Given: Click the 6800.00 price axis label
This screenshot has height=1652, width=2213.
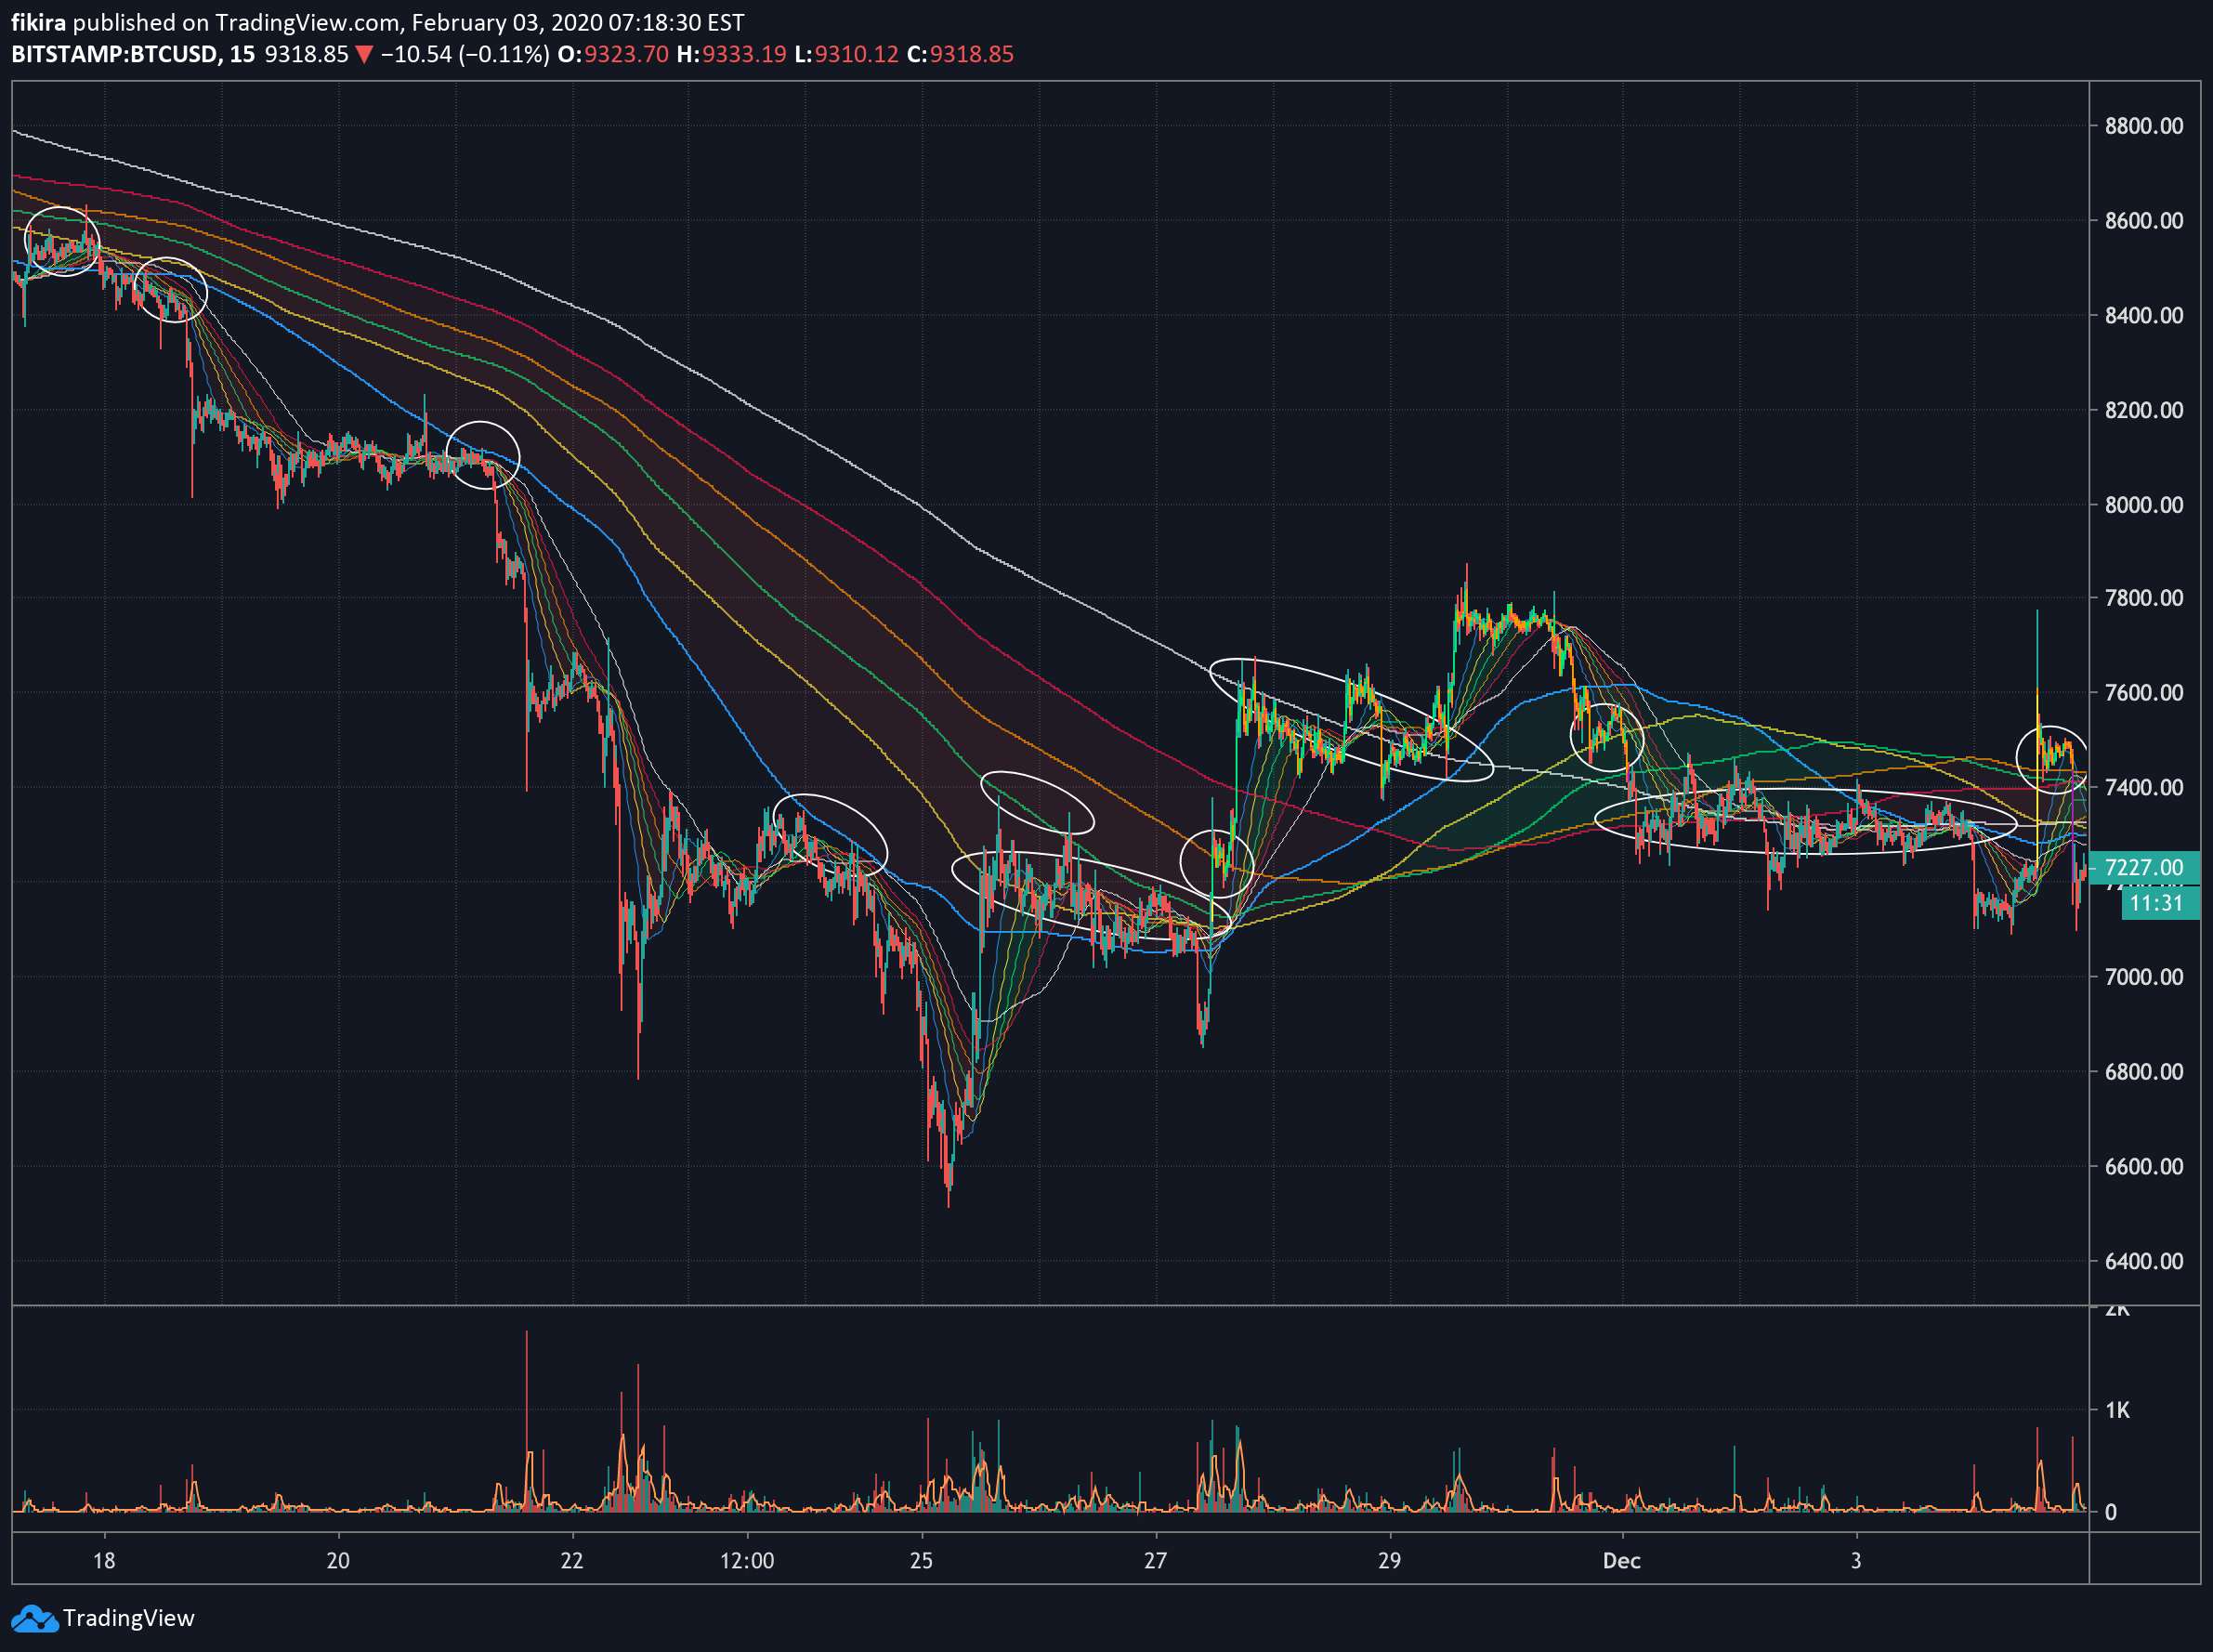Looking at the screenshot, I should point(2144,1071).
